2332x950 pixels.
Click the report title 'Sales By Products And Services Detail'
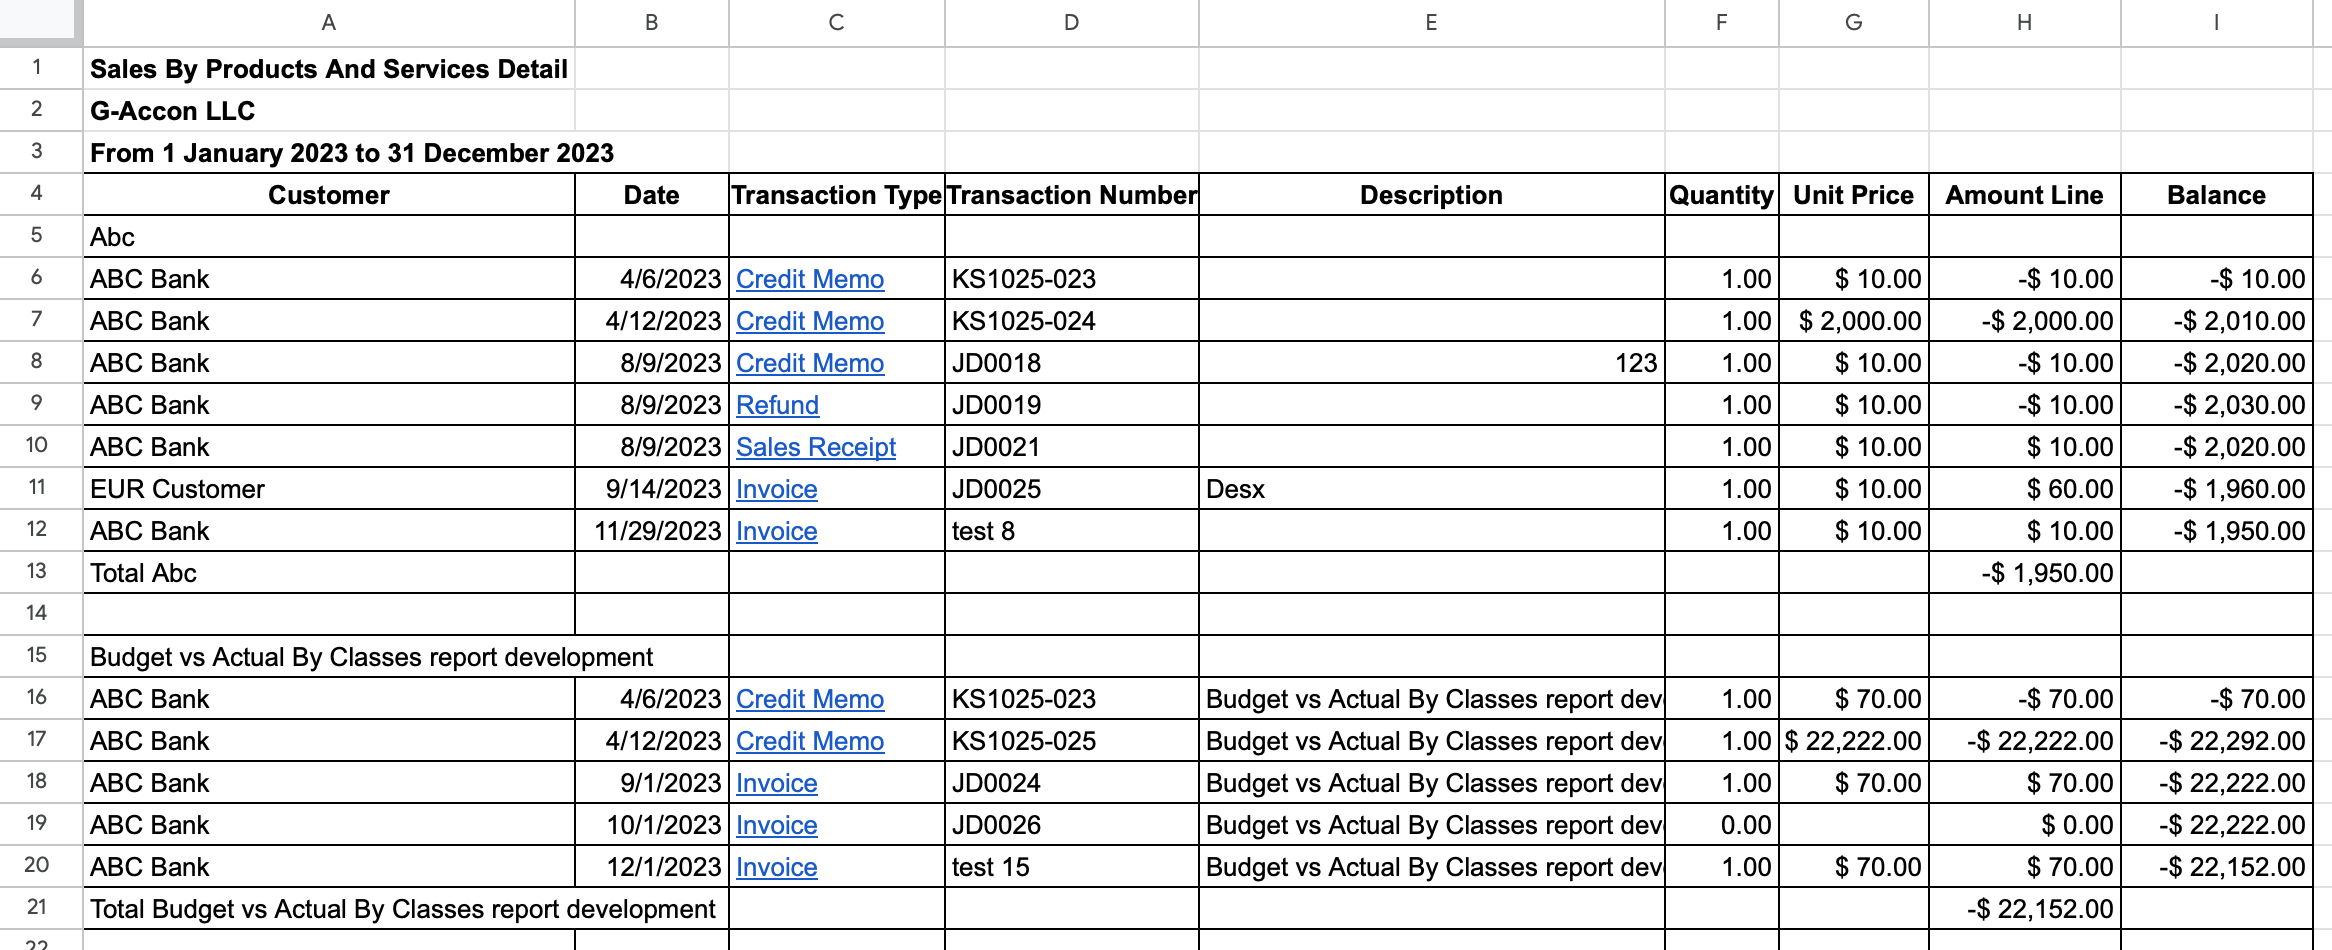[329, 69]
